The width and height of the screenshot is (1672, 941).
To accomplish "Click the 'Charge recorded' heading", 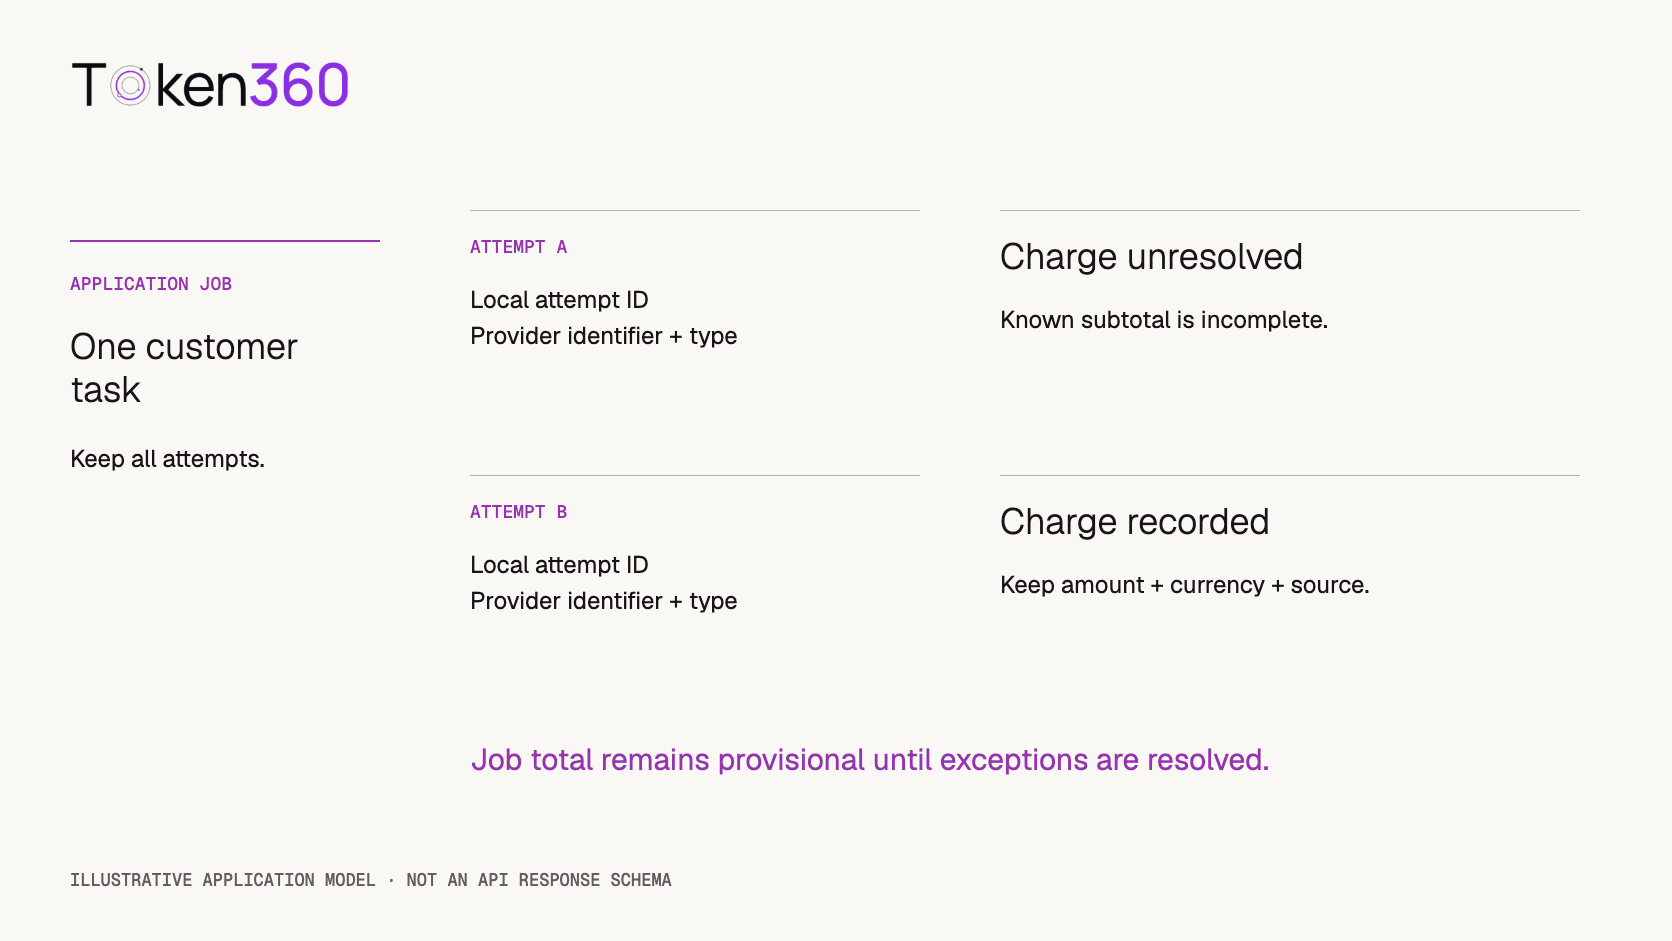I will click(1134, 522).
